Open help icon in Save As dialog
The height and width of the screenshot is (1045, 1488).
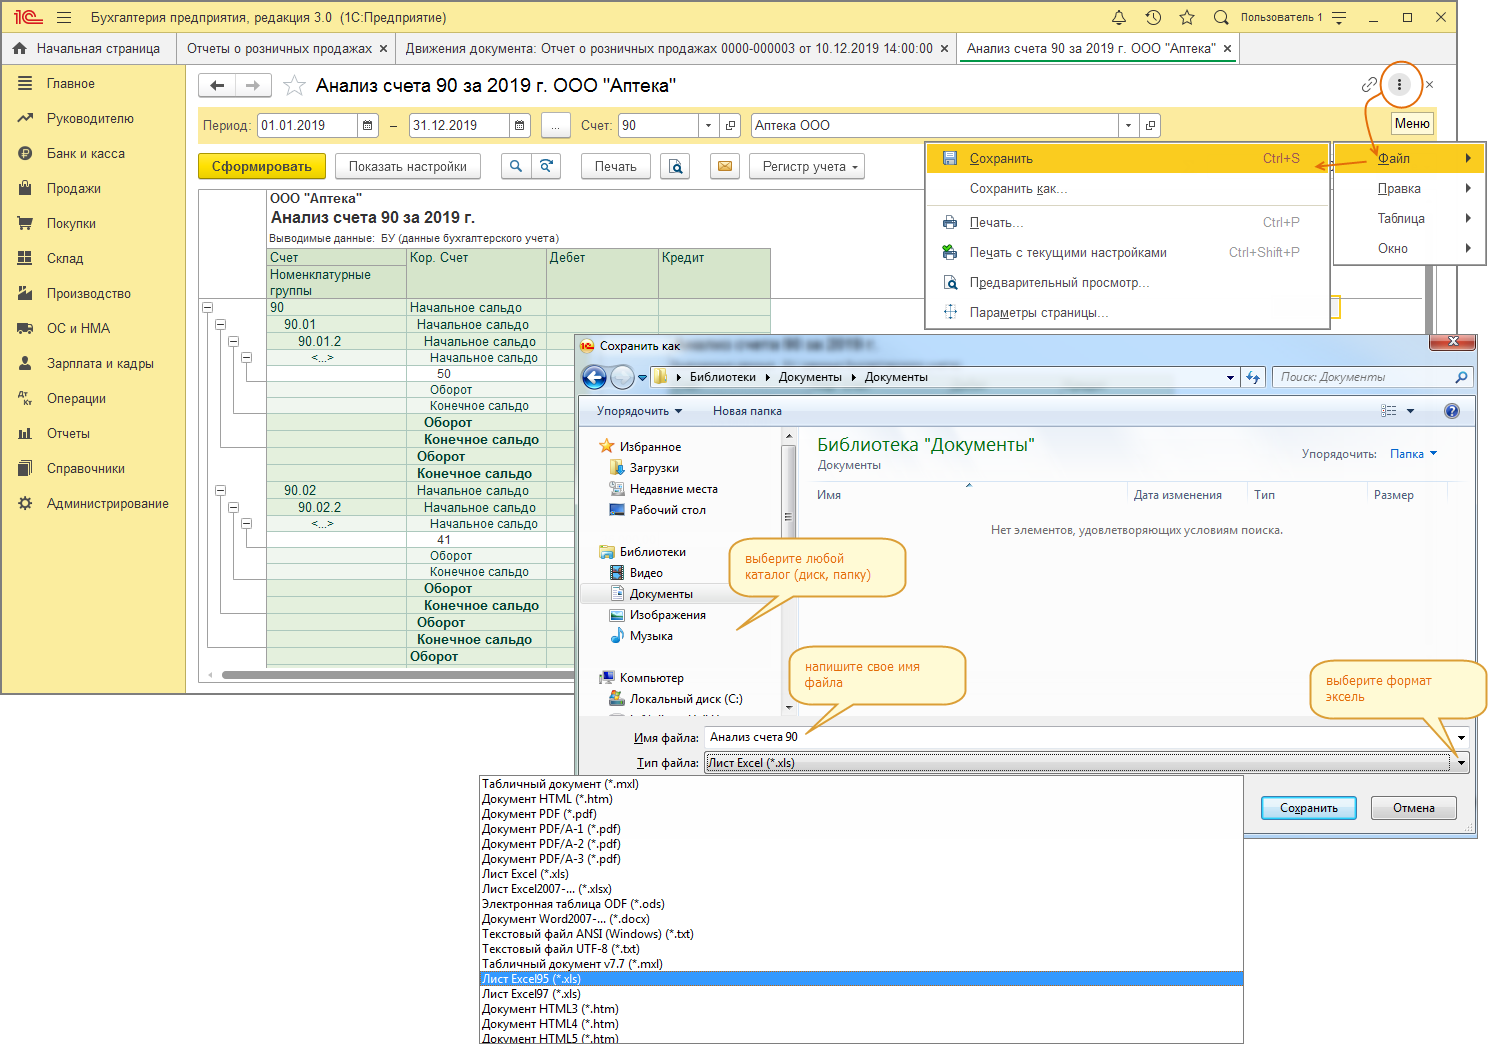(1452, 411)
